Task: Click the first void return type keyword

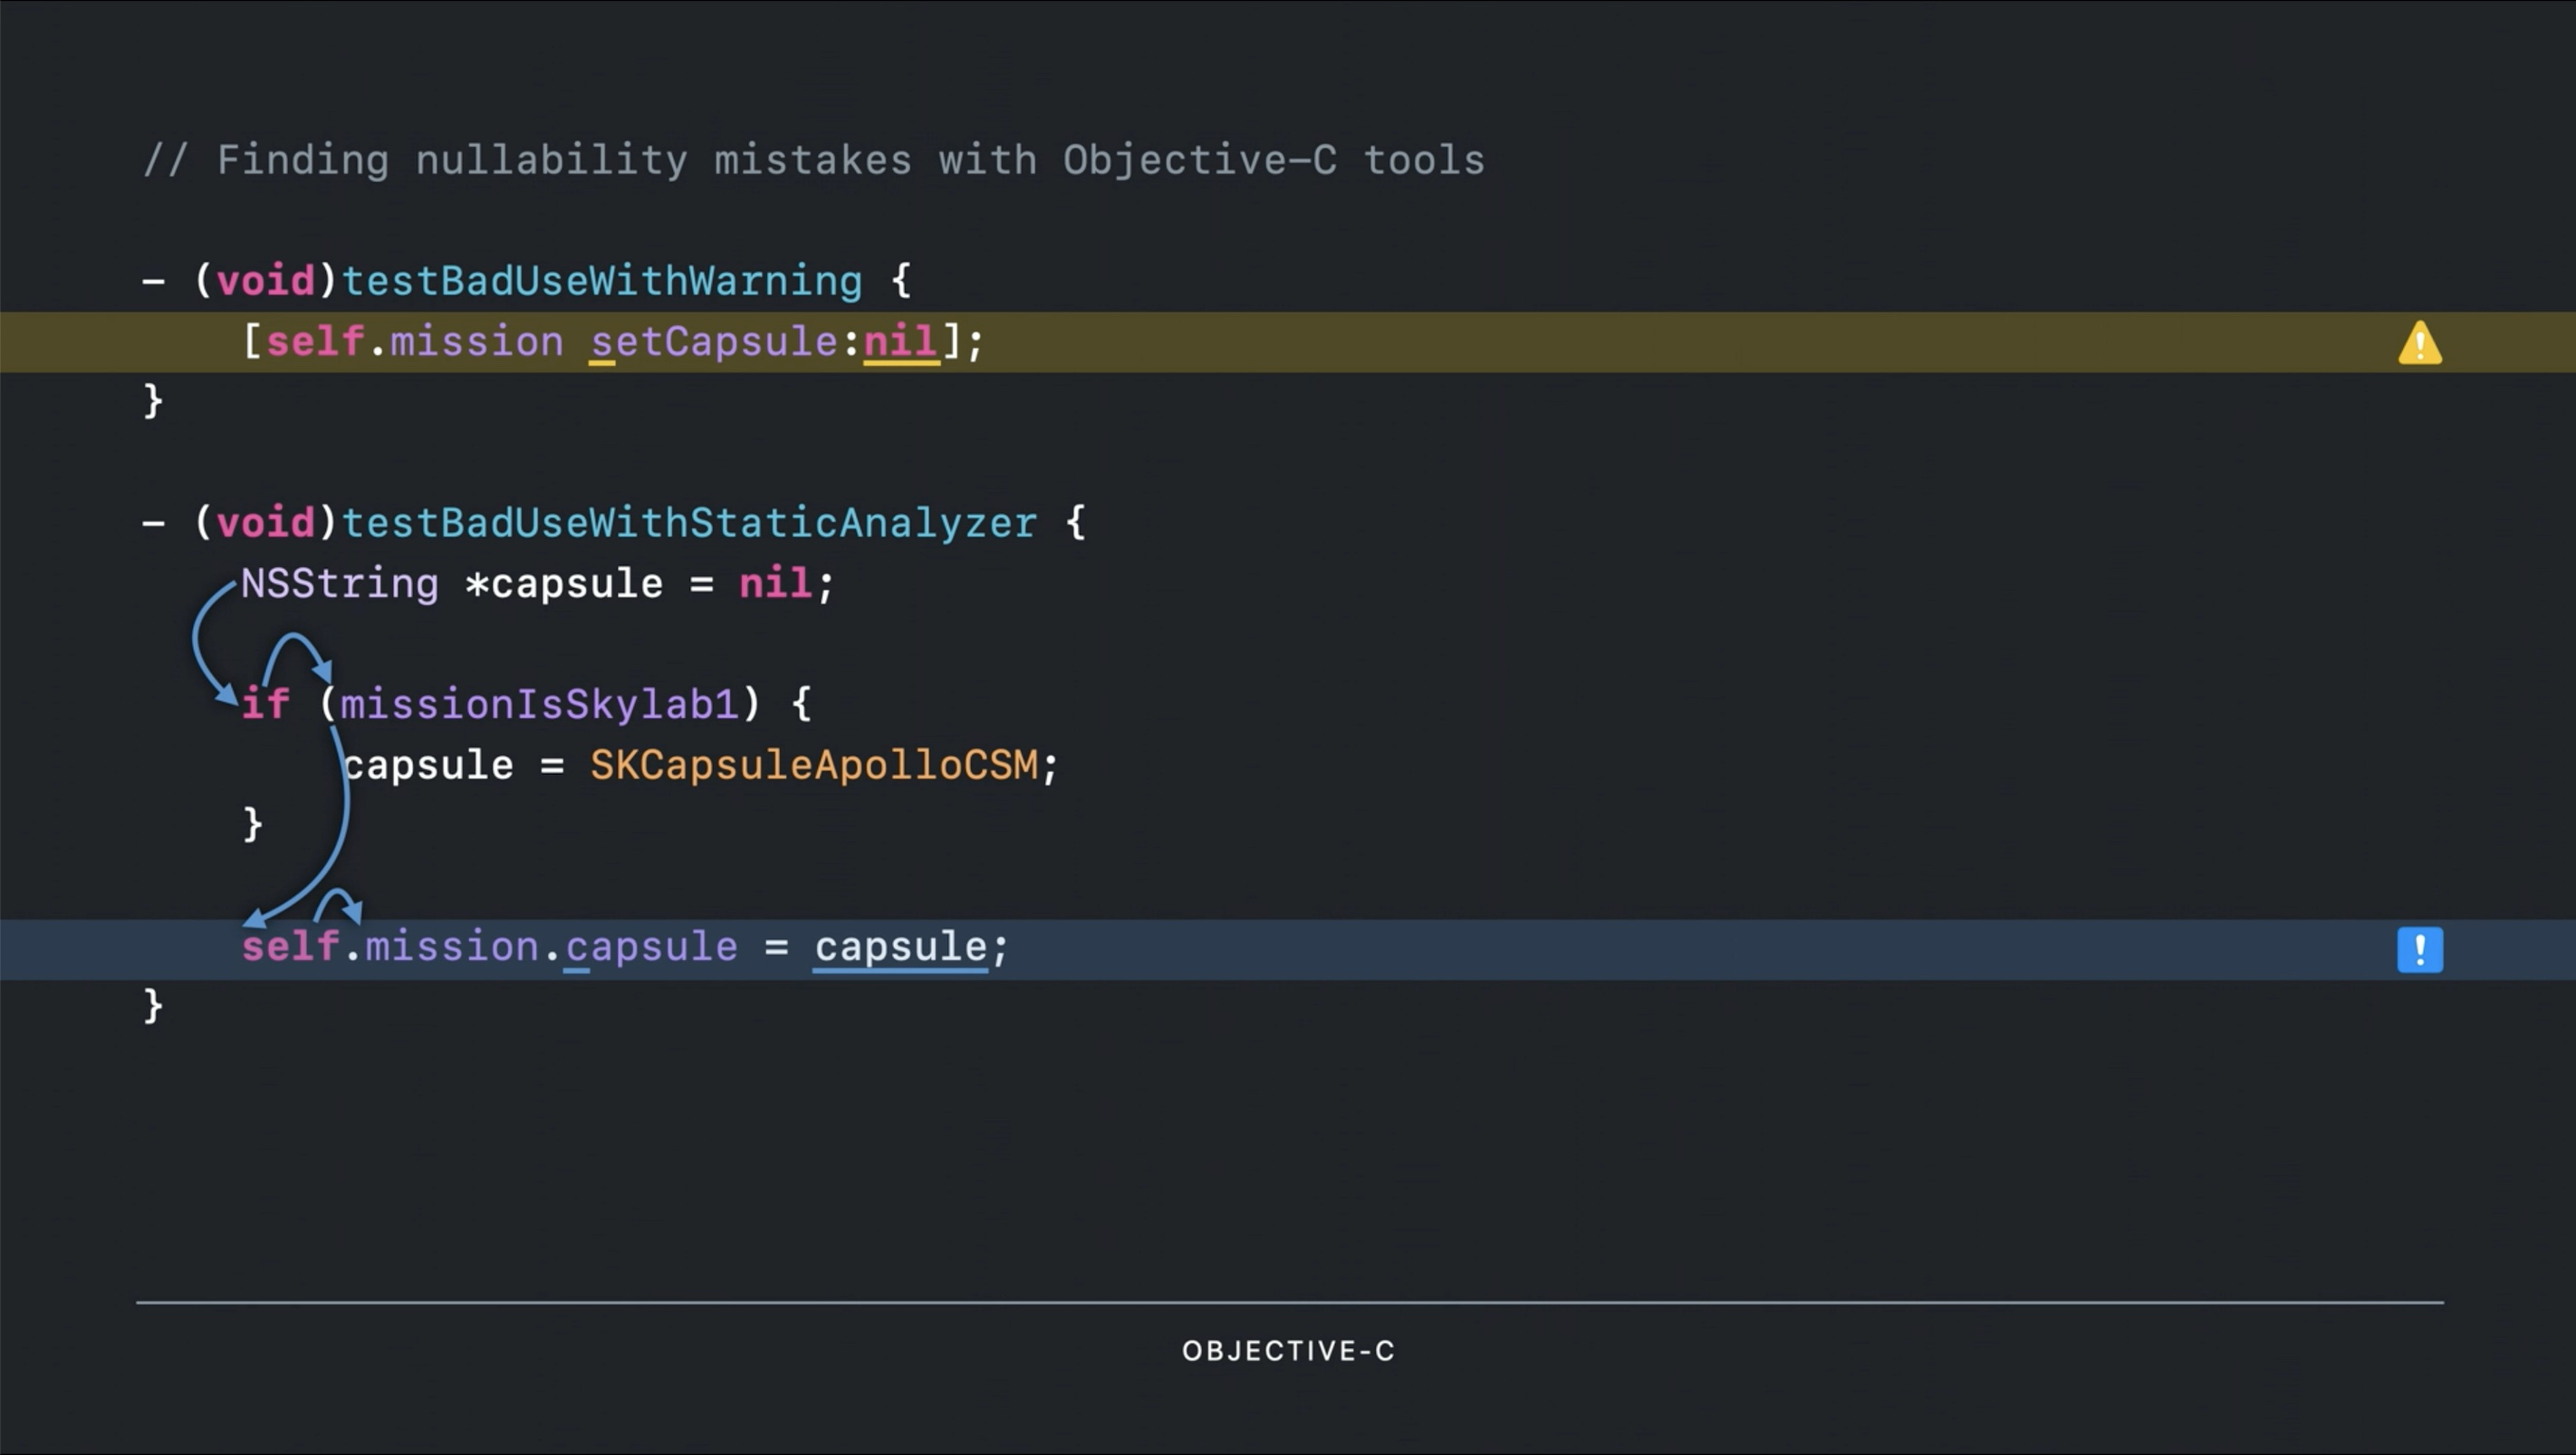Action: click(265, 281)
